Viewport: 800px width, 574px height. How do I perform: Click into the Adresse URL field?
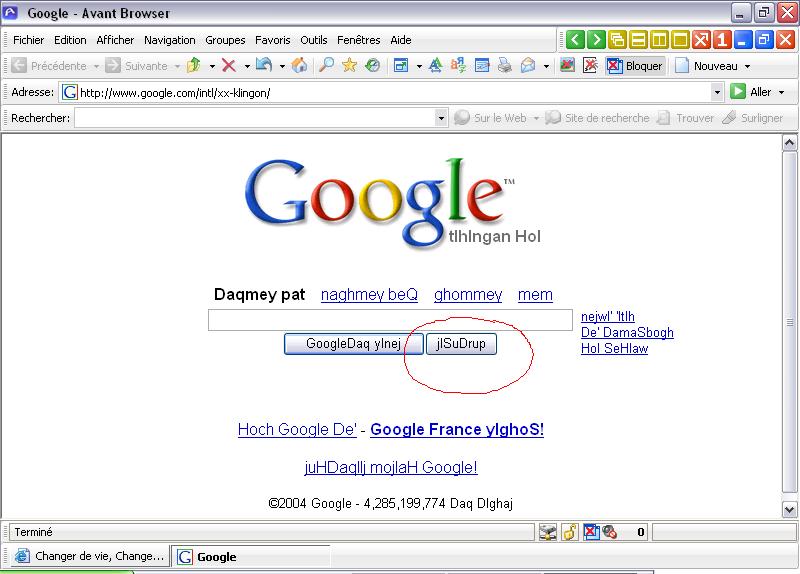click(386, 92)
